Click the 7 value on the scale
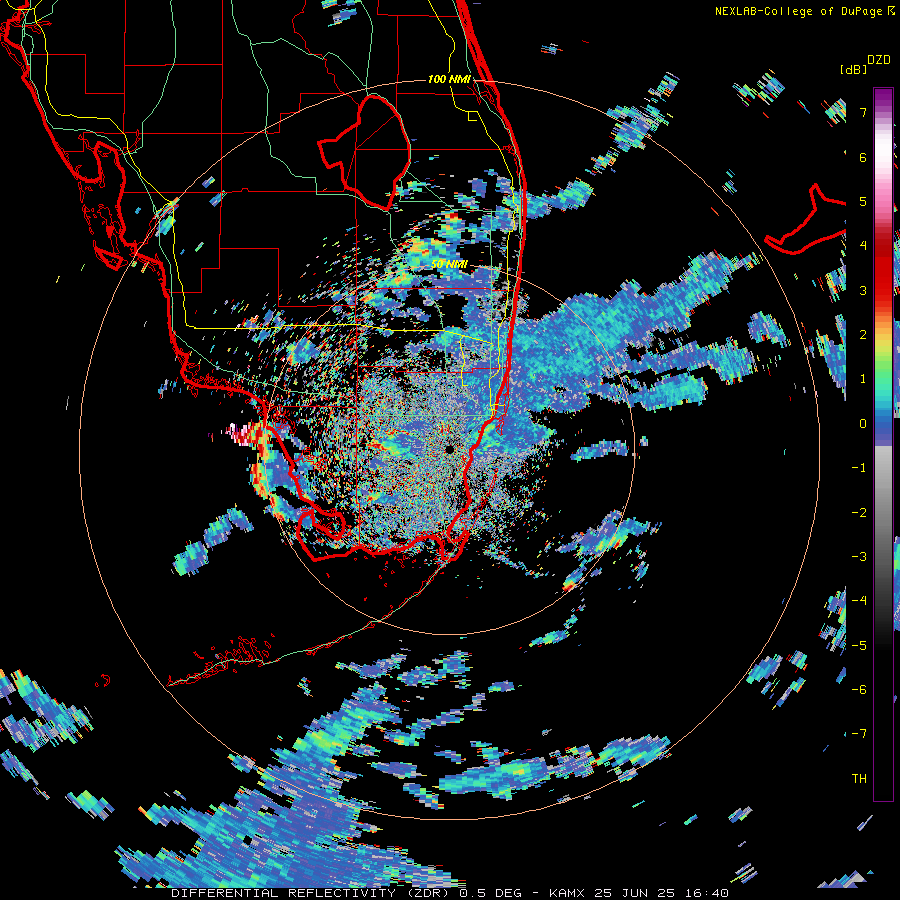900x900 pixels. tap(863, 112)
